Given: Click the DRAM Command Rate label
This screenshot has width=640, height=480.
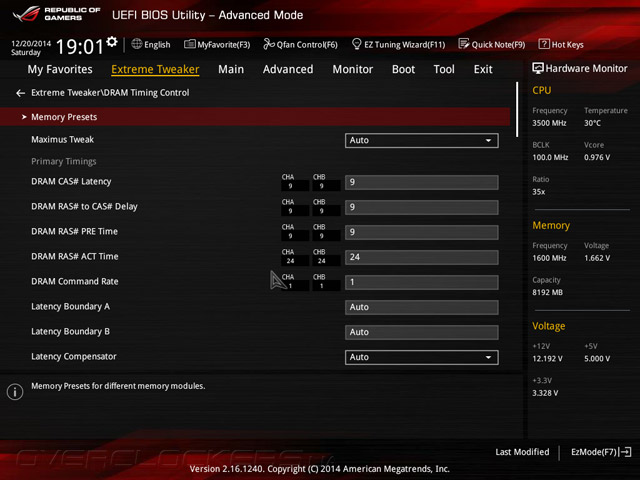Looking at the screenshot, I should pyautogui.click(x=75, y=281).
